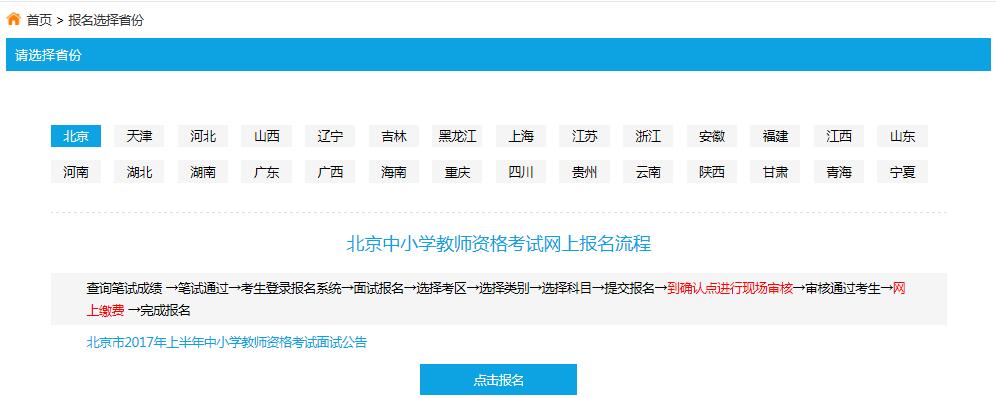Select 甘肃 province
Screen dimensions: 996x398
click(x=776, y=172)
